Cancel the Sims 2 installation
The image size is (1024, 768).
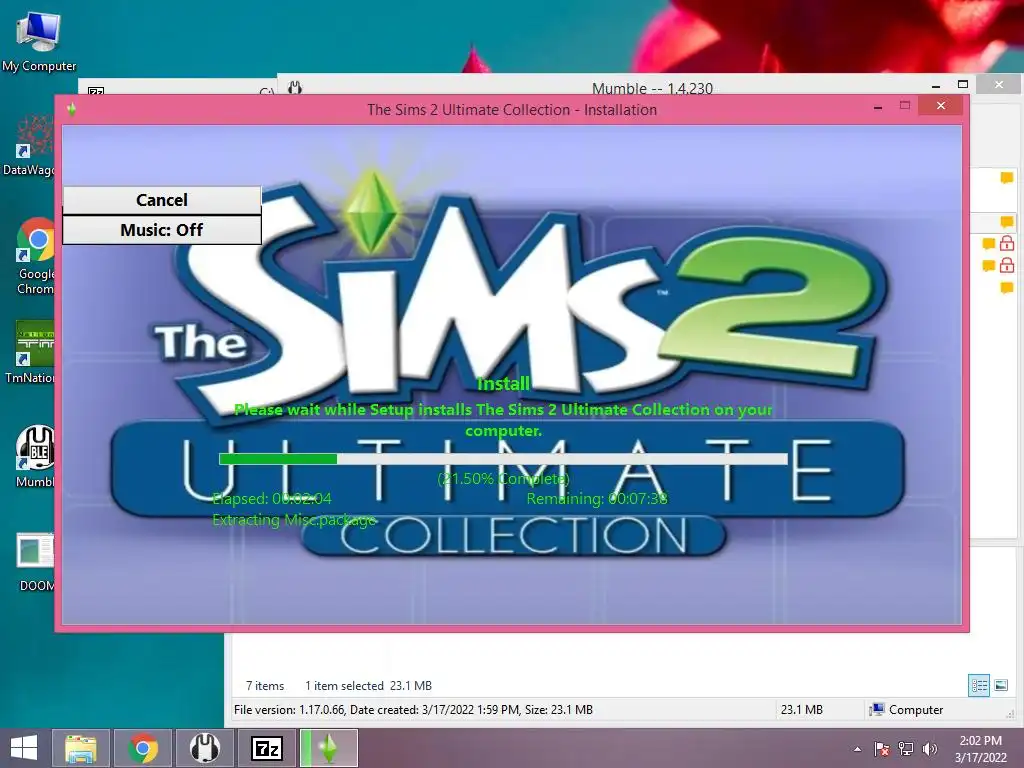pos(162,200)
